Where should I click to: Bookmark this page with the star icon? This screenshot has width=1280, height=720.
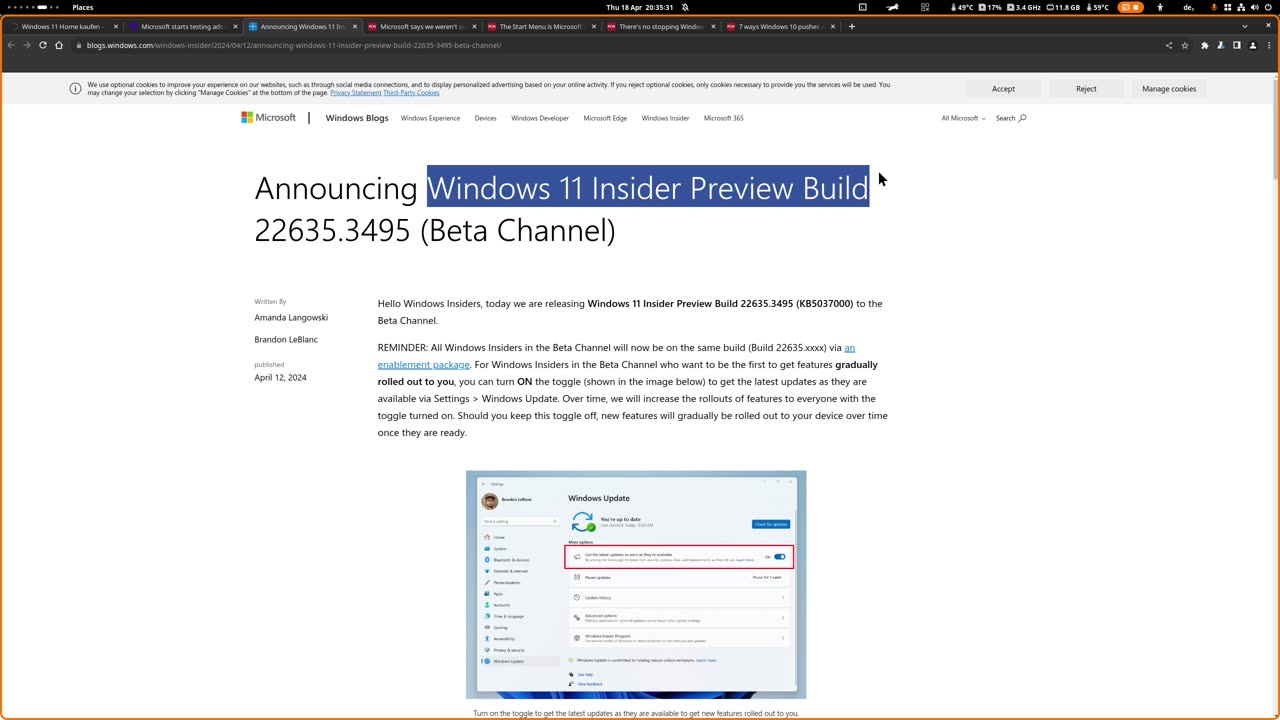point(1185,45)
